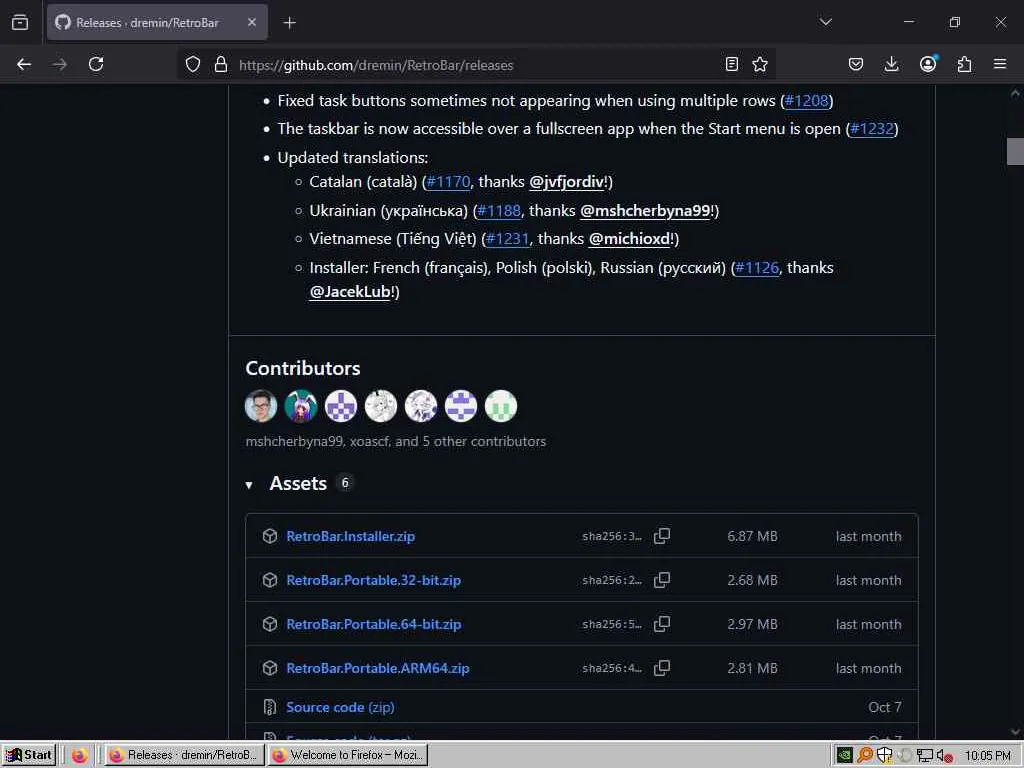View site info via padlock icon
1024x768 pixels.
point(221,64)
